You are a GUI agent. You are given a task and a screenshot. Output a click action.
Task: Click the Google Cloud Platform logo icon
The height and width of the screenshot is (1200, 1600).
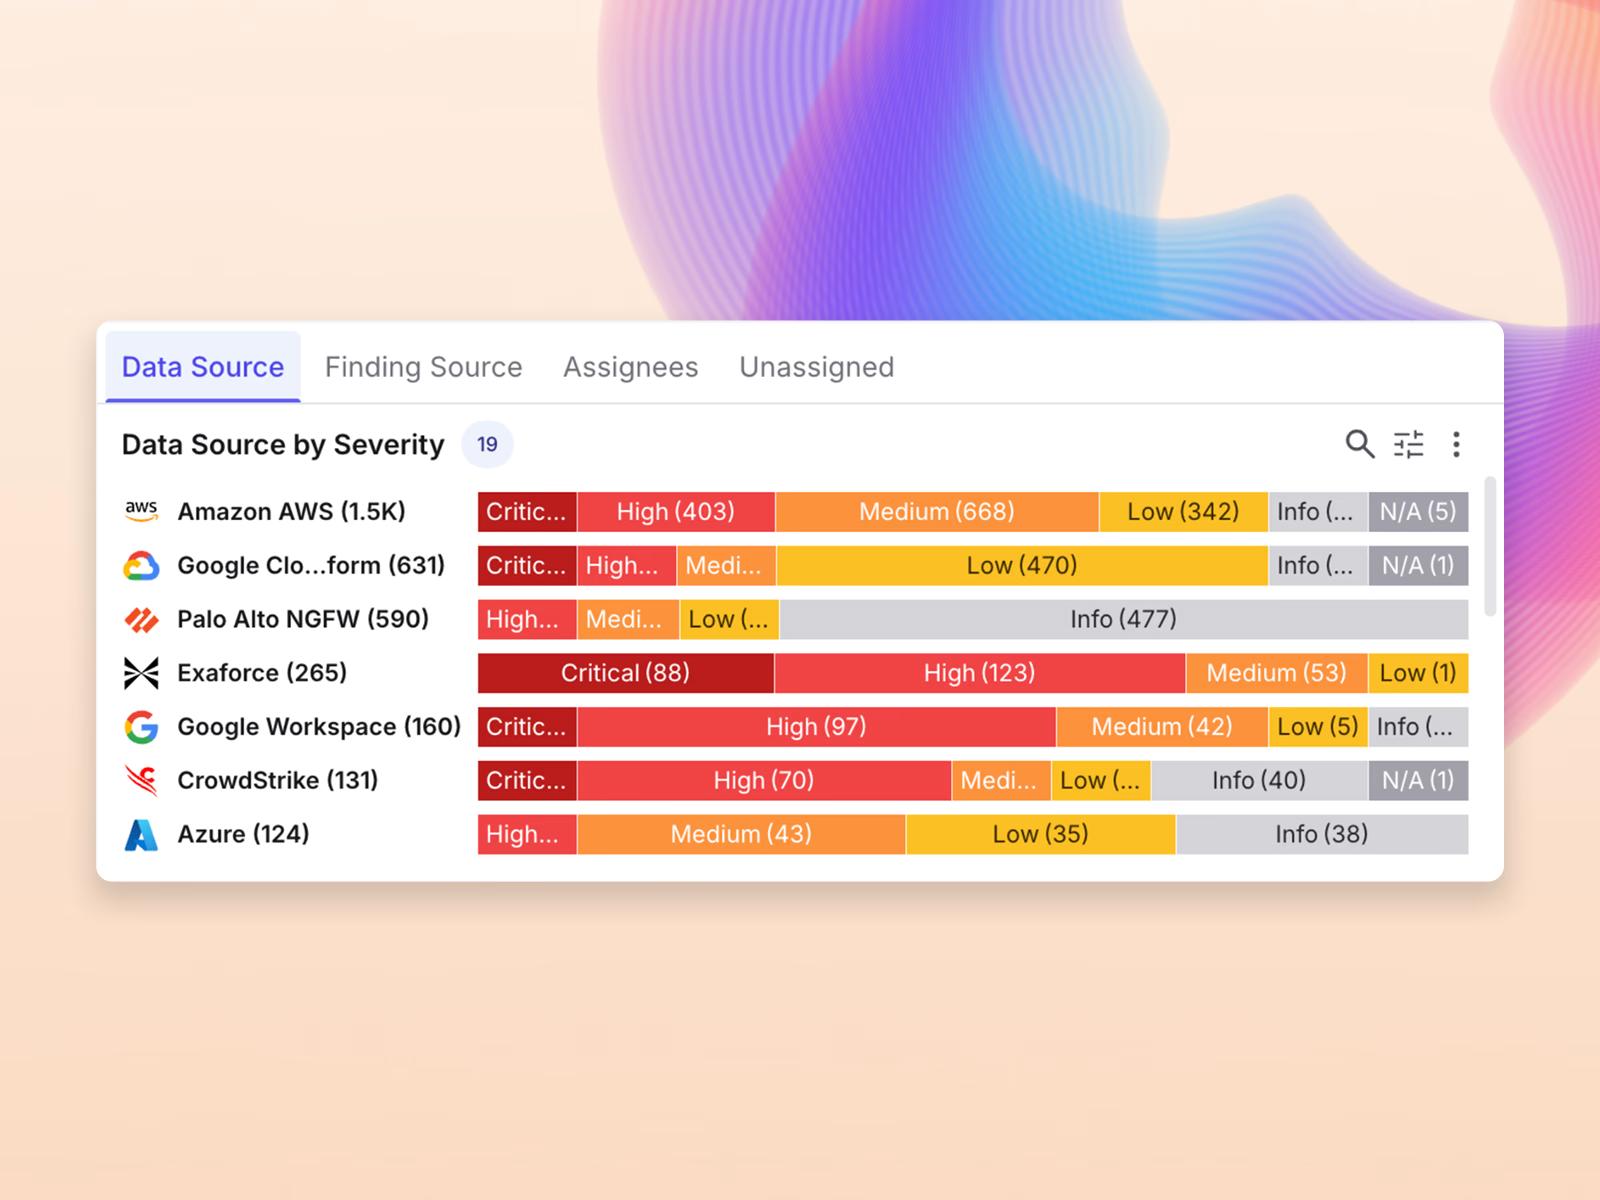(141, 565)
